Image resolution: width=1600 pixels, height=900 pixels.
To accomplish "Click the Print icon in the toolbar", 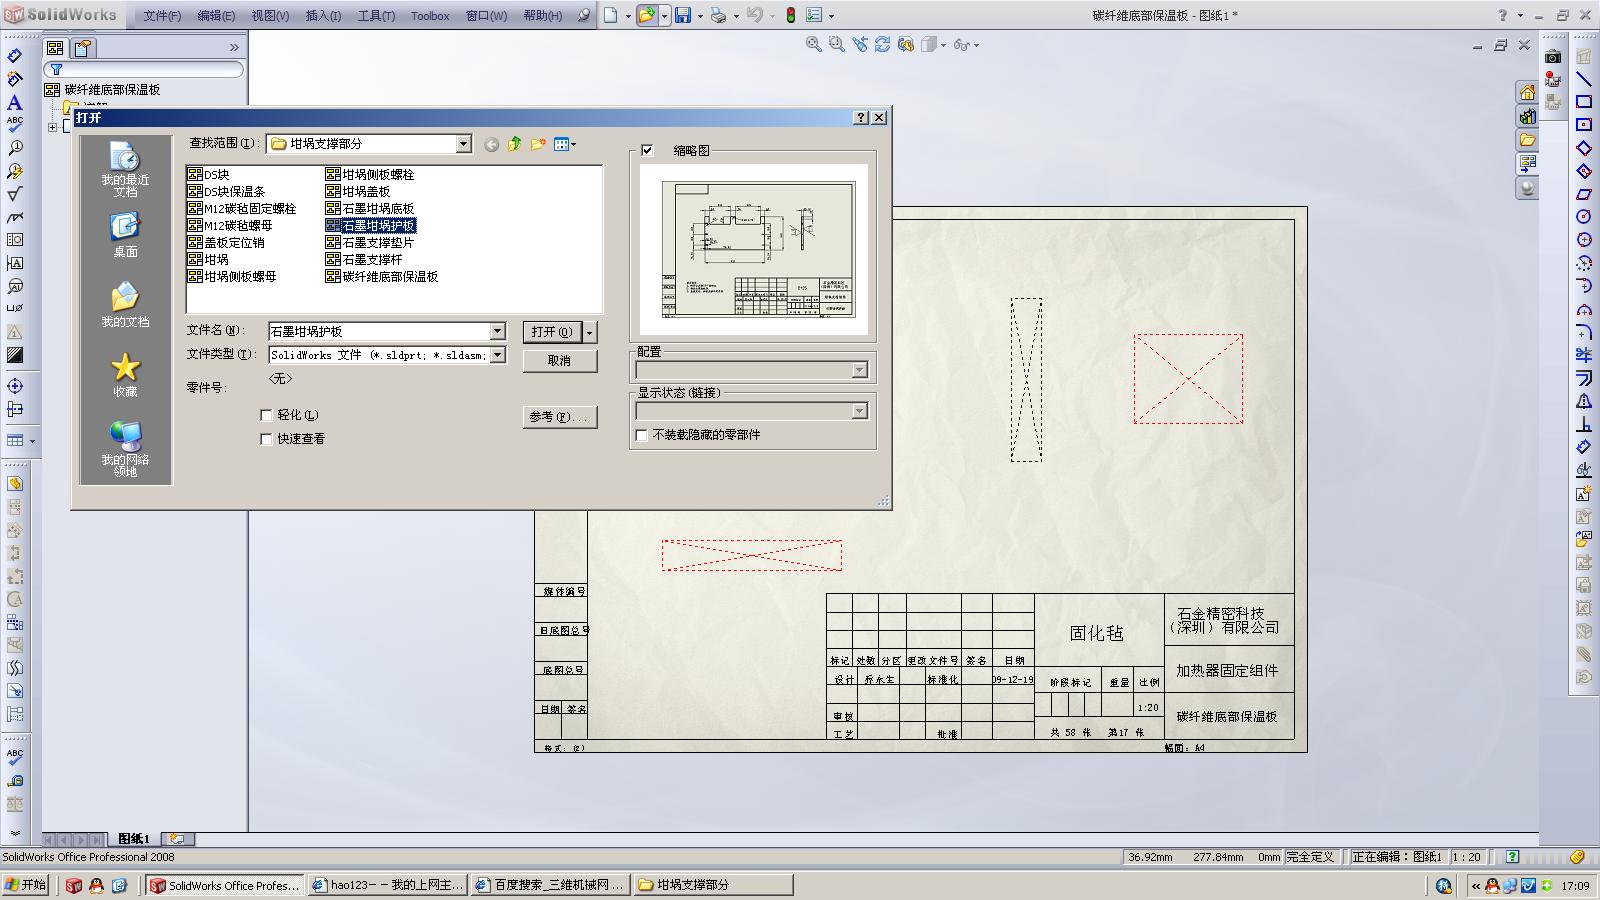I will [718, 15].
